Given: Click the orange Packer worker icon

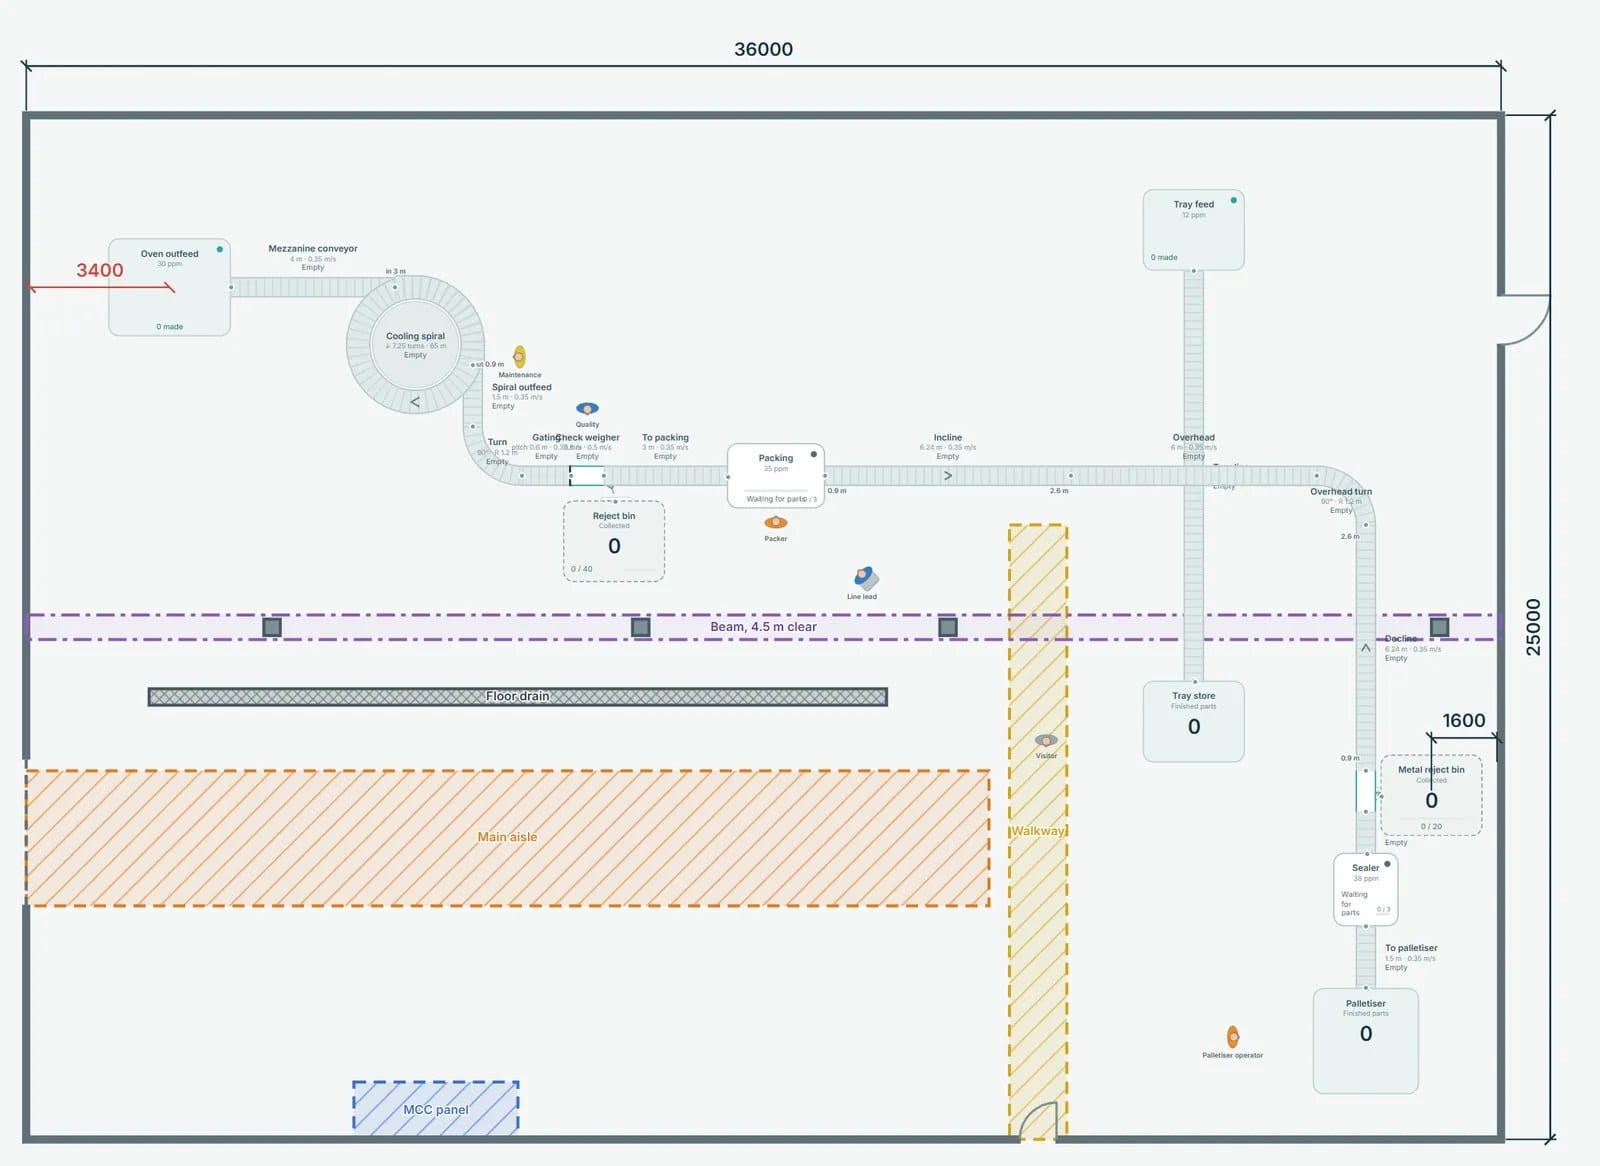Looking at the screenshot, I should (x=776, y=523).
